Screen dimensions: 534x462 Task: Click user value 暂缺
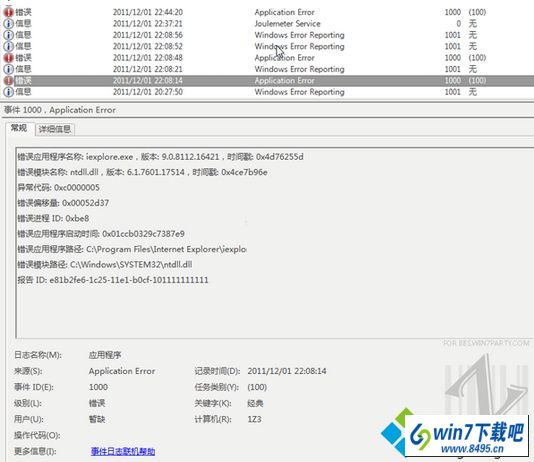[97, 419]
